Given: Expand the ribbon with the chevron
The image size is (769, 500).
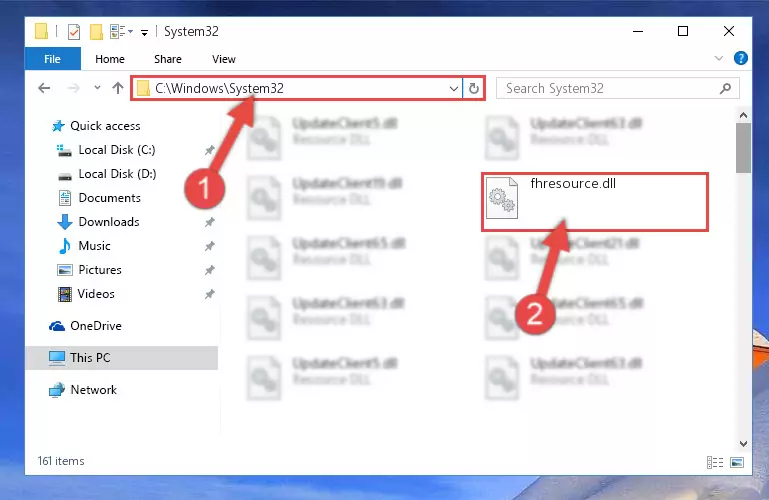Looking at the screenshot, I should 718,58.
